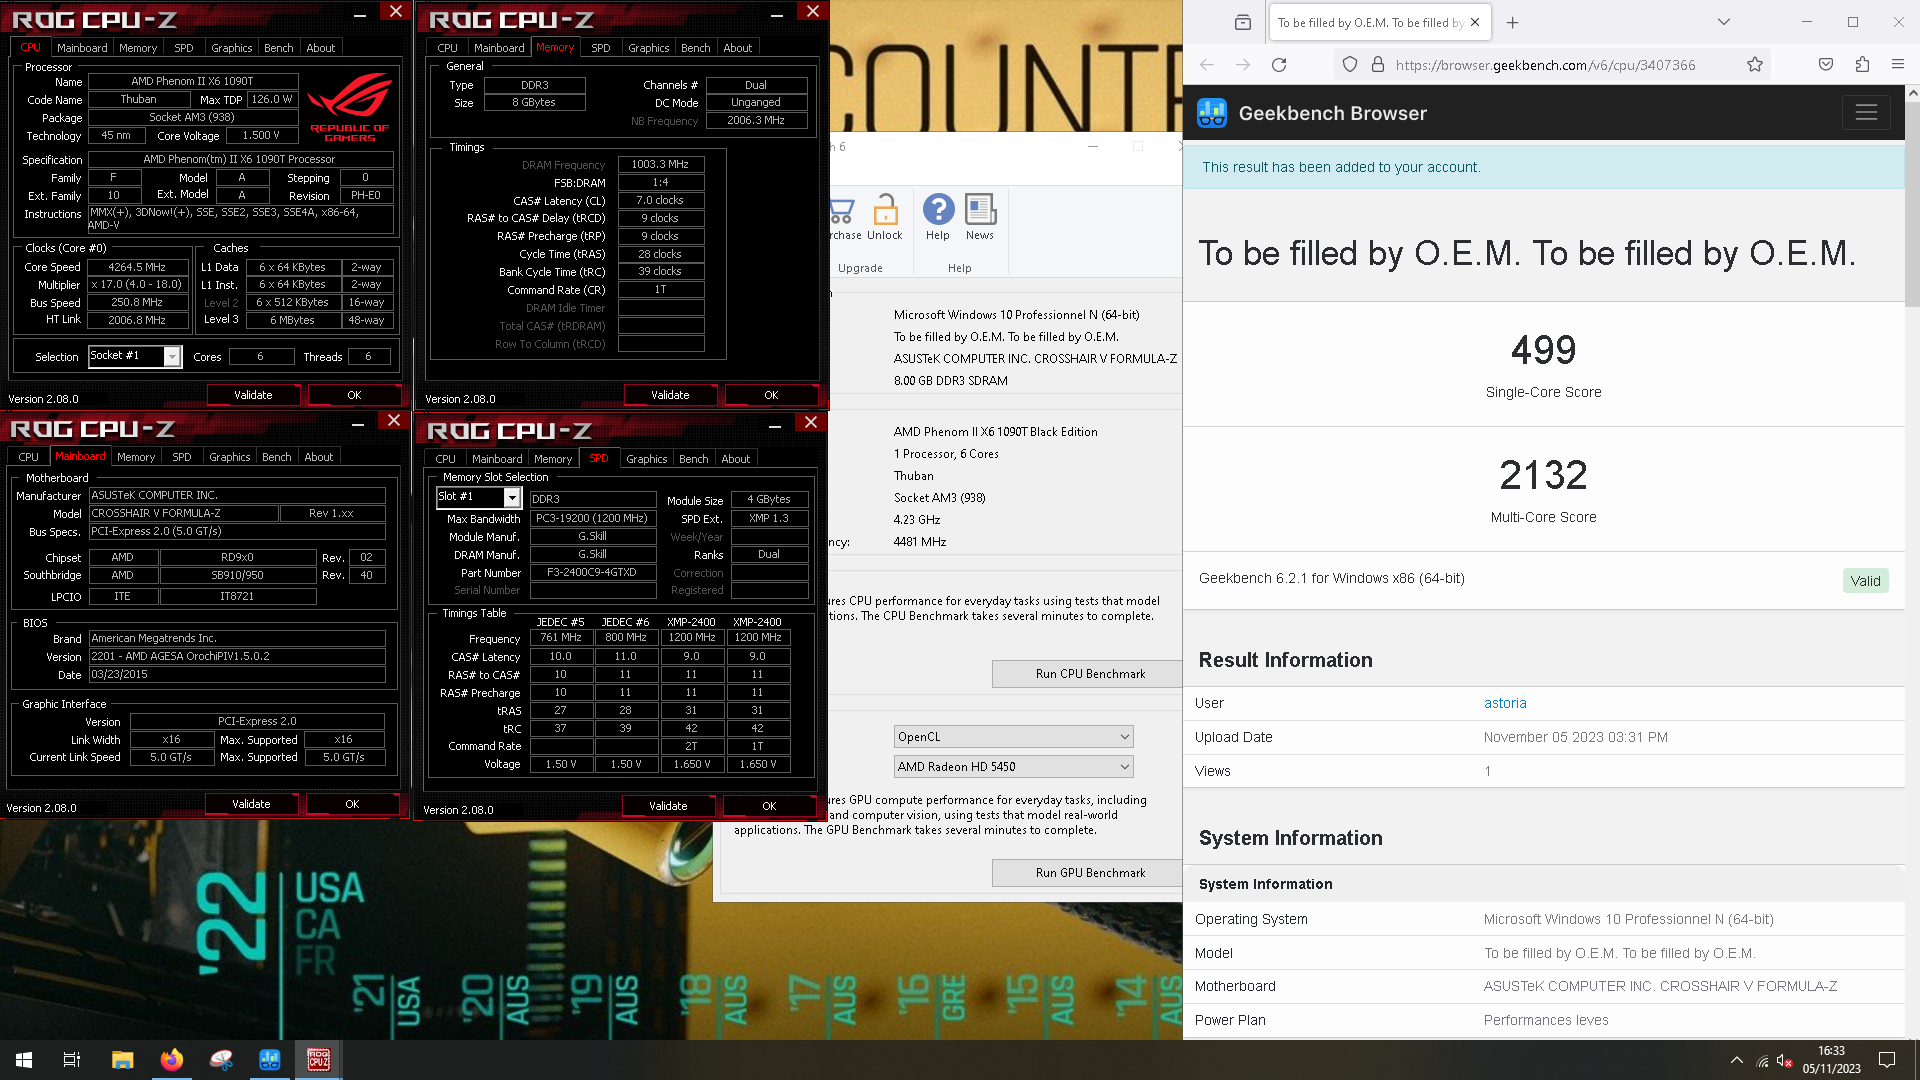Show hidden system tray icons
1920x1080 pixels.
pos(1737,1060)
